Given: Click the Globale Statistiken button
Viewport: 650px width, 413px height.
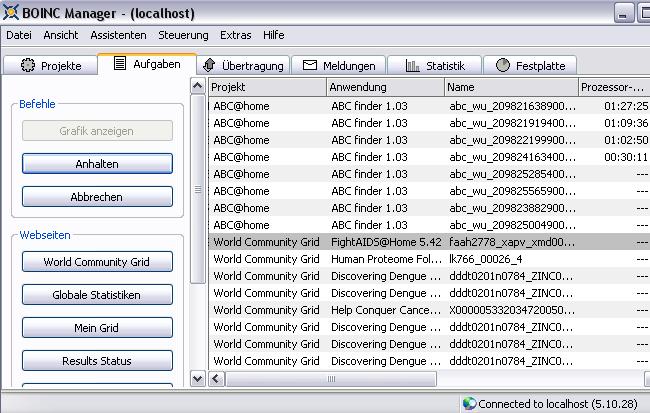Looking at the screenshot, I should pyautogui.click(x=97, y=295).
